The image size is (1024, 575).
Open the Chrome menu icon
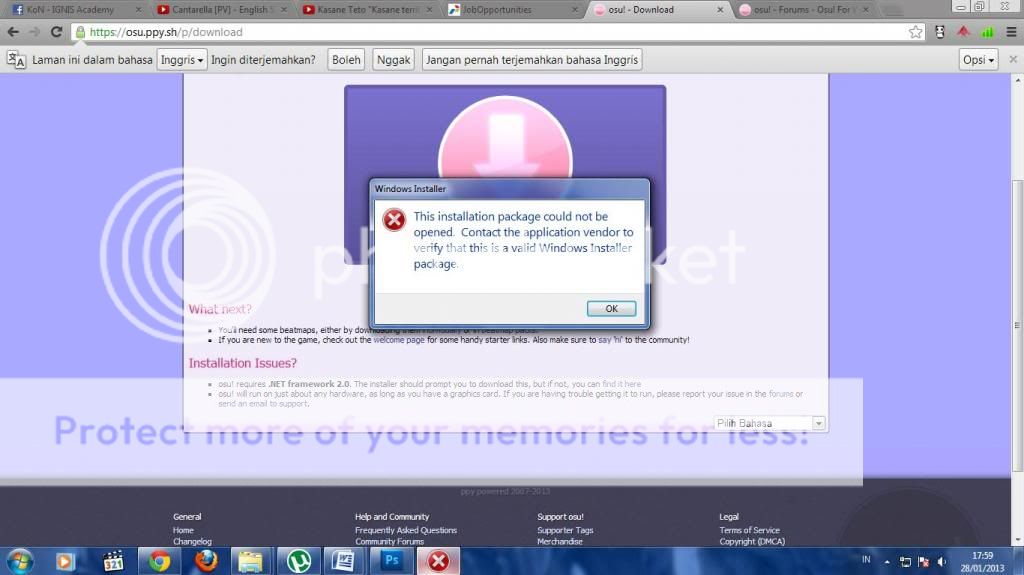[1011, 32]
